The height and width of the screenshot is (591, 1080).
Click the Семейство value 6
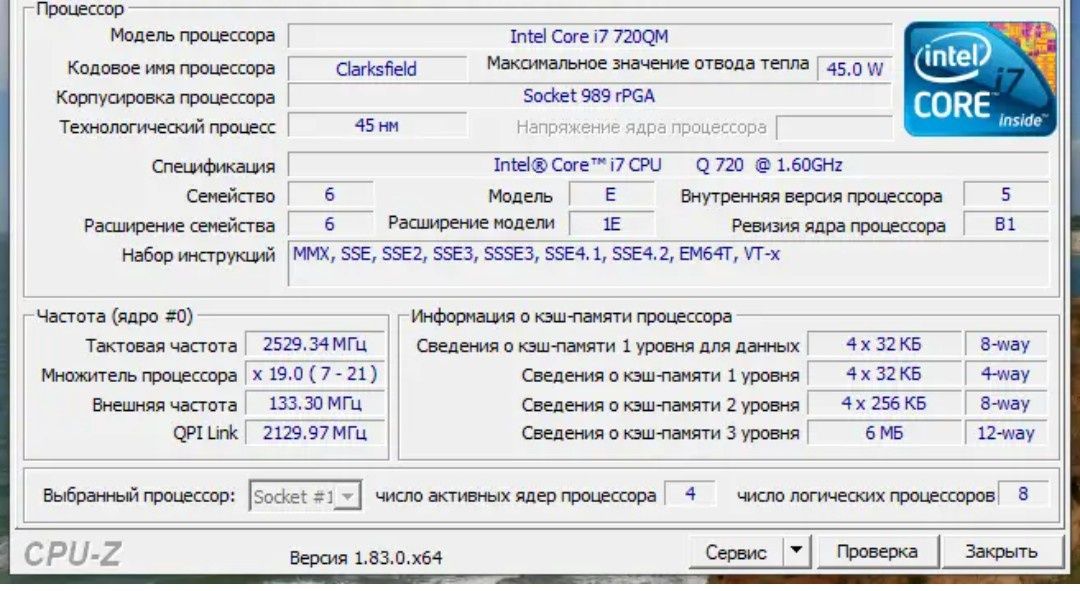pos(330,195)
